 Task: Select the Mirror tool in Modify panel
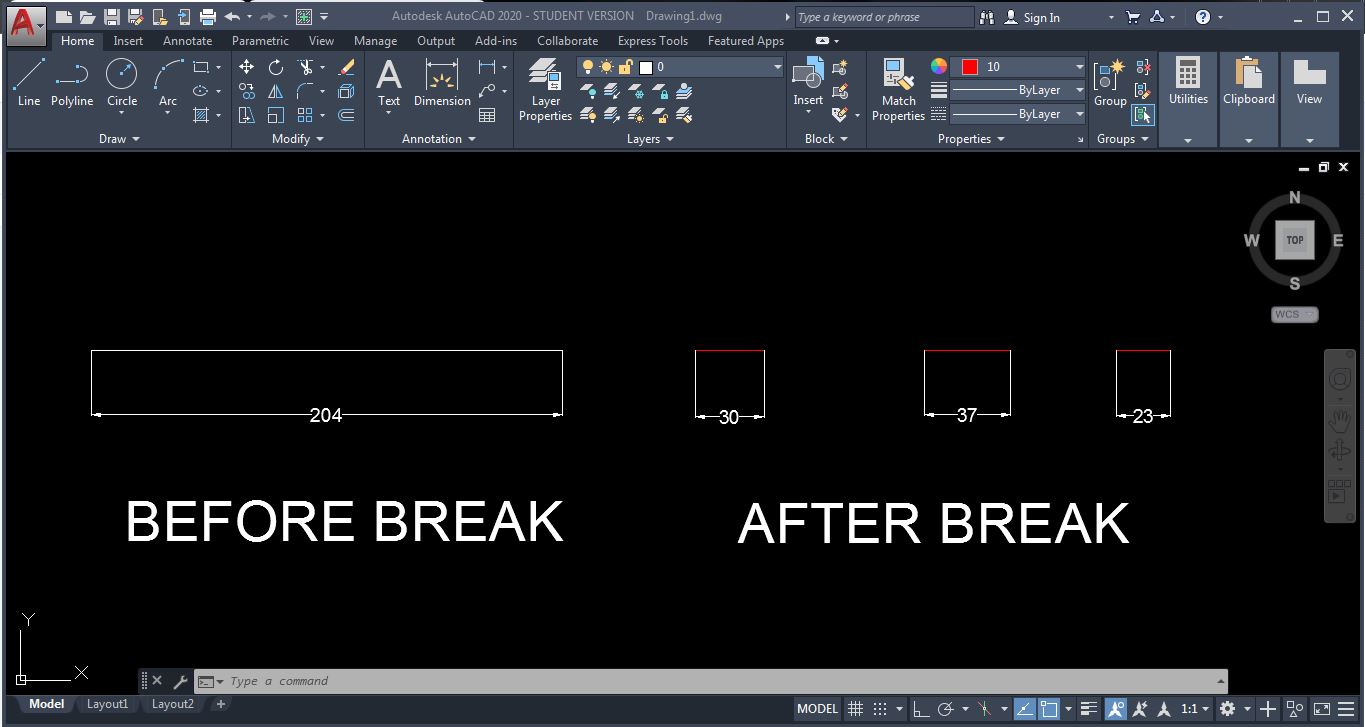(275, 90)
